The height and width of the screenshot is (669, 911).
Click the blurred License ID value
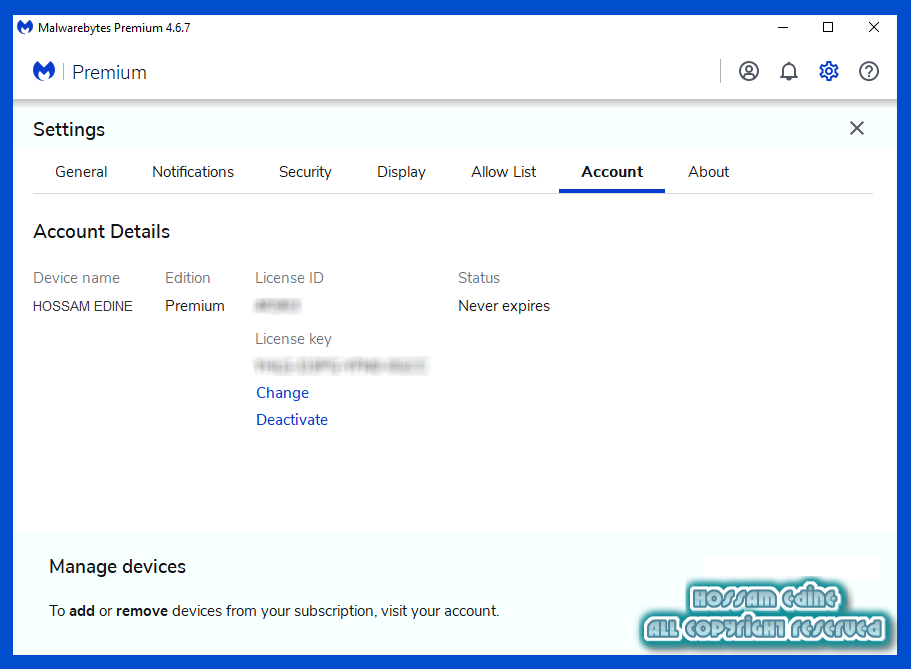tap(278, 306)
